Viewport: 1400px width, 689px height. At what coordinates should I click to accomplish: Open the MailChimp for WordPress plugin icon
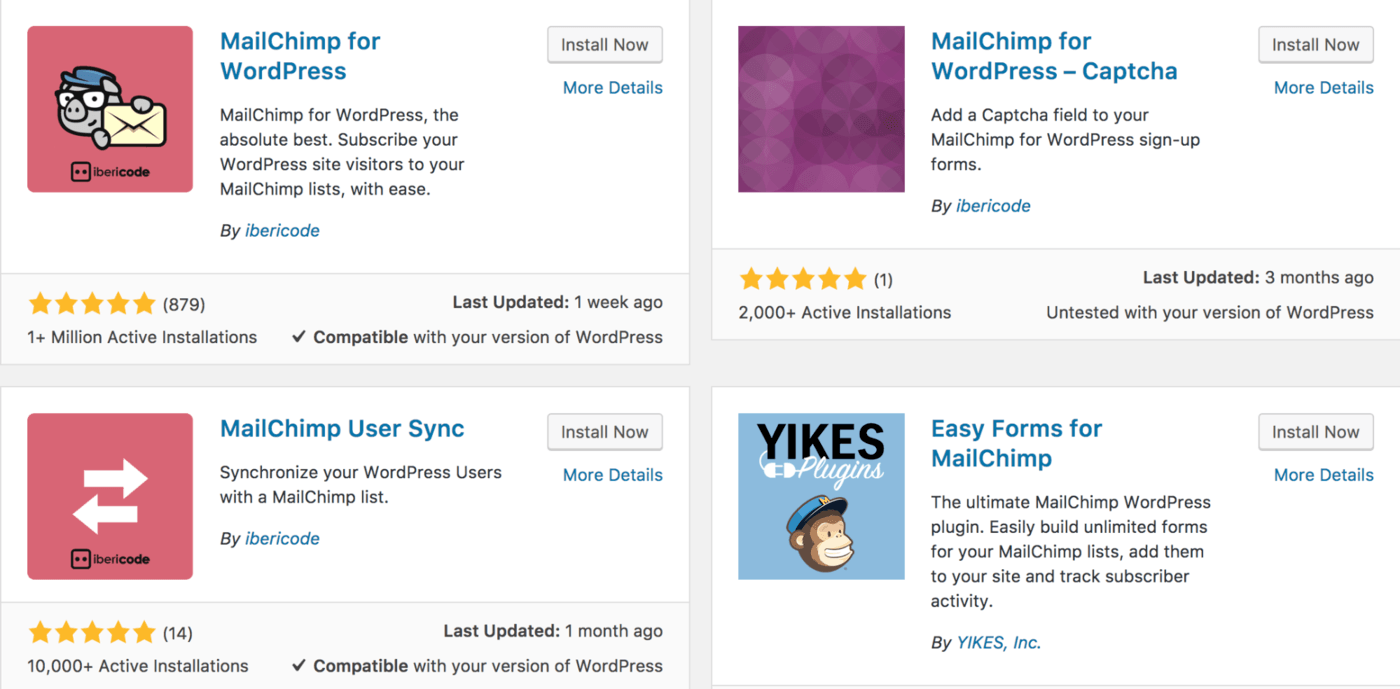(x=110, y=109)
